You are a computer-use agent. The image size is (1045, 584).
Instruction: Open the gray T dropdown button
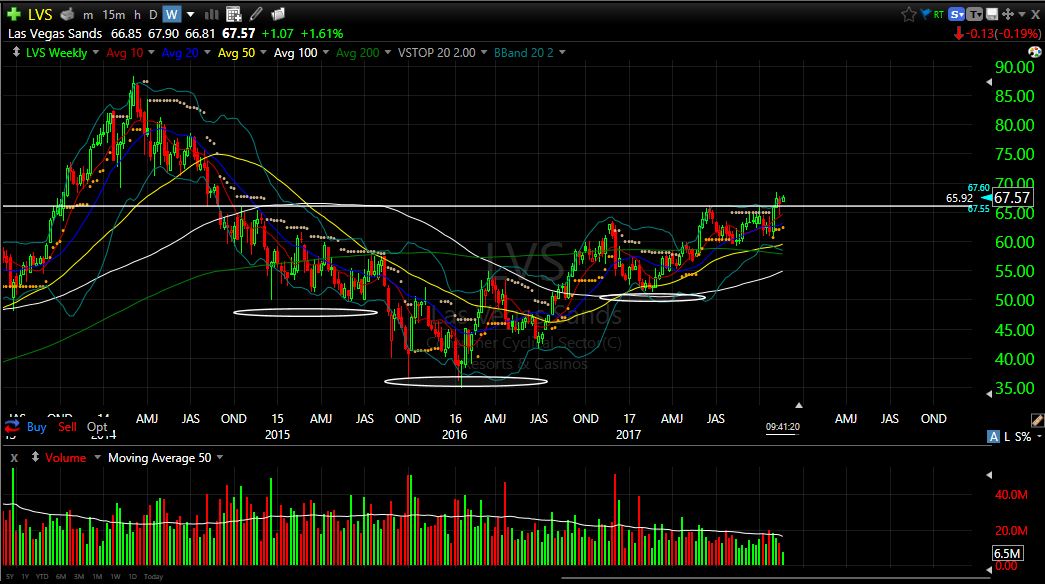[974, 14]
